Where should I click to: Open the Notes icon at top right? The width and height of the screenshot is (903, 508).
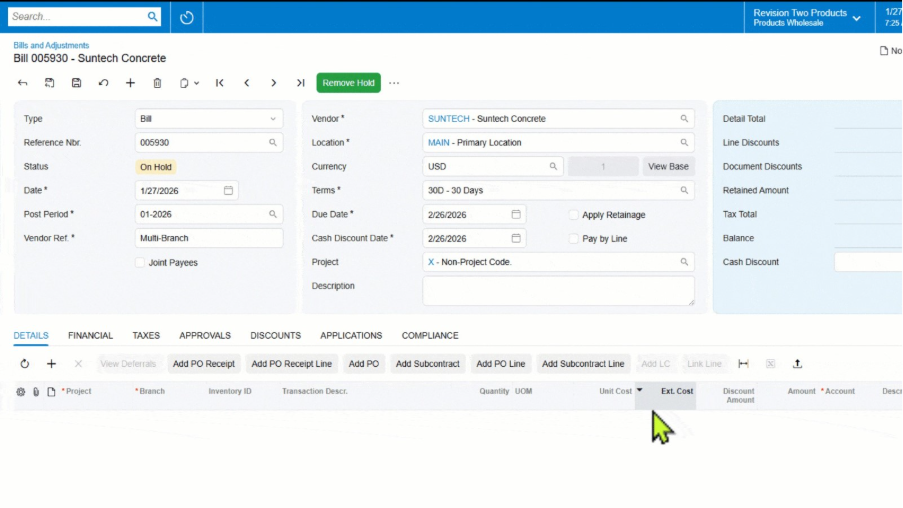pyautogui.click(x=884, y=51)
